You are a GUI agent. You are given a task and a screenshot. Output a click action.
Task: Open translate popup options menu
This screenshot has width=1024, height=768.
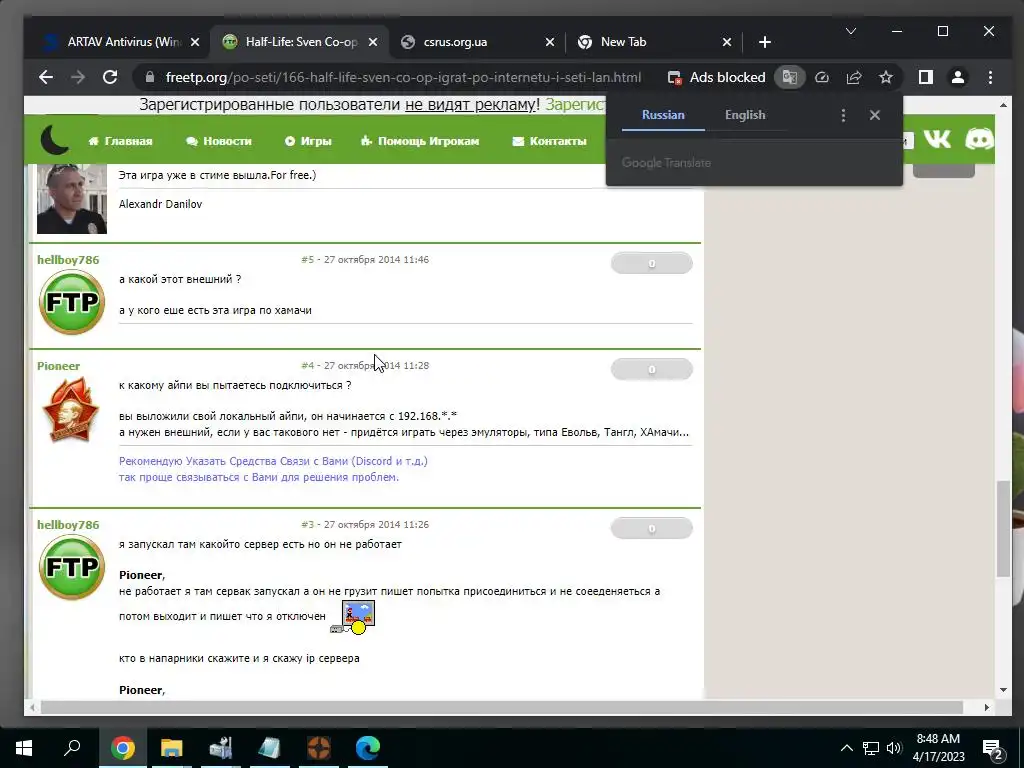(843, 116)
